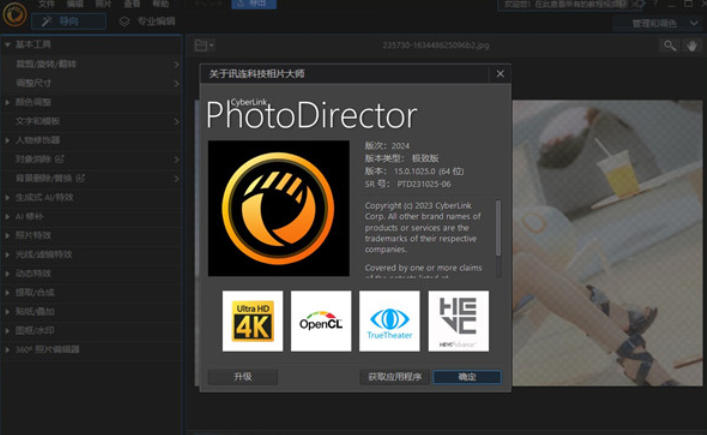Click the TrueTheater badge
Screen dimensions: 707x435
point(390,321)
